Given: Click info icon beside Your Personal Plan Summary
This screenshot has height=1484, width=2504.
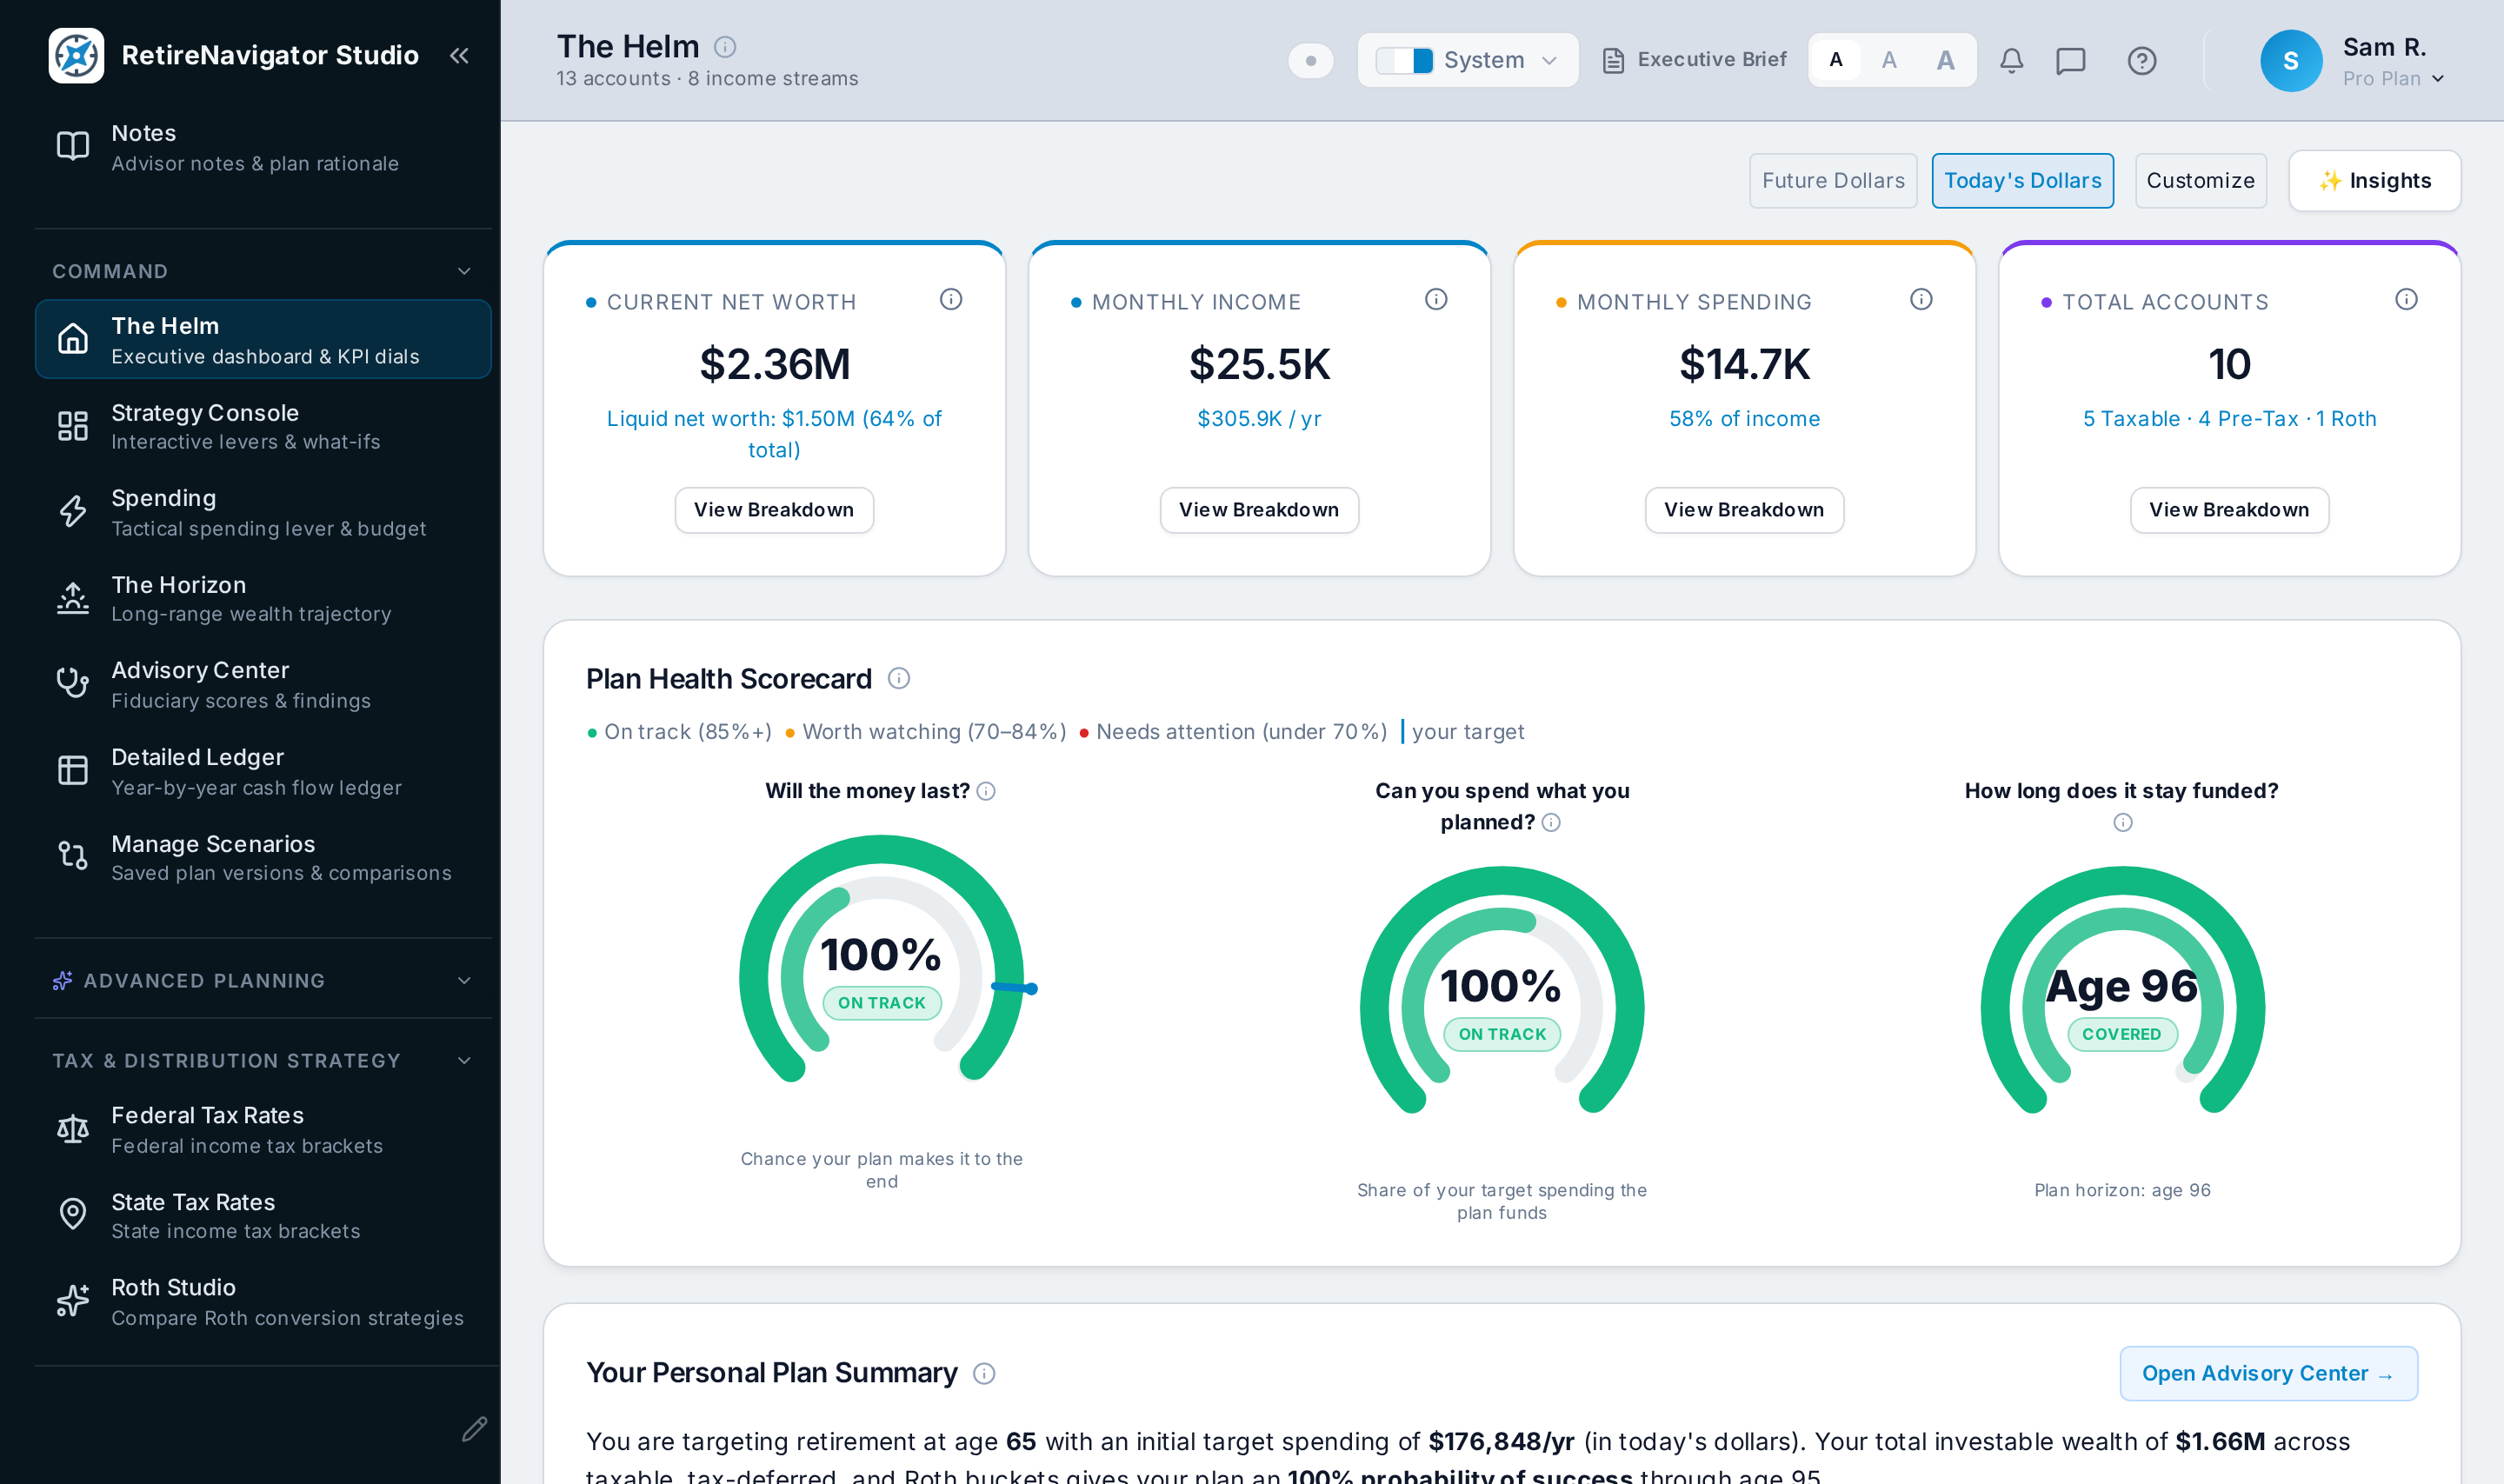Looking at the screenshot, I should click(x=984, y=1373).
